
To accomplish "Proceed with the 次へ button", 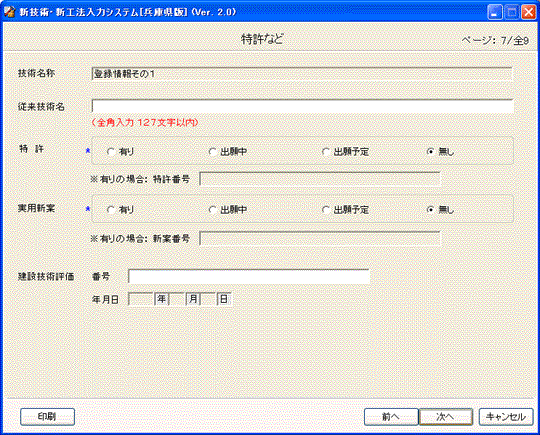I will (x=446, y=417).
